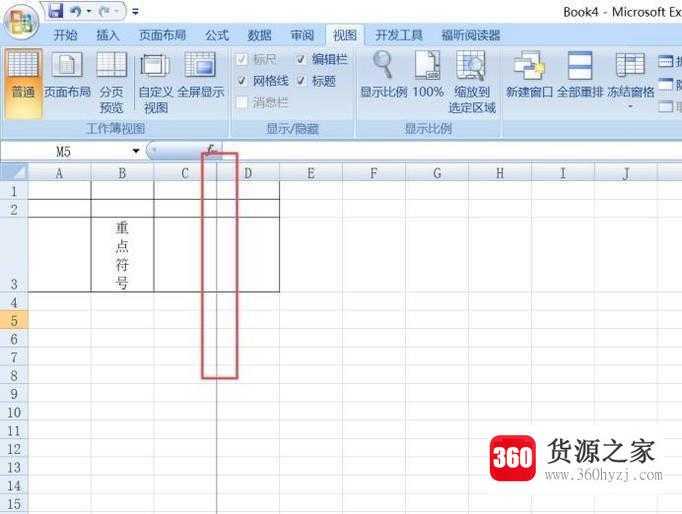Select column D header
The height and width of the screenshot is (514, 682).
click(248, 173)
